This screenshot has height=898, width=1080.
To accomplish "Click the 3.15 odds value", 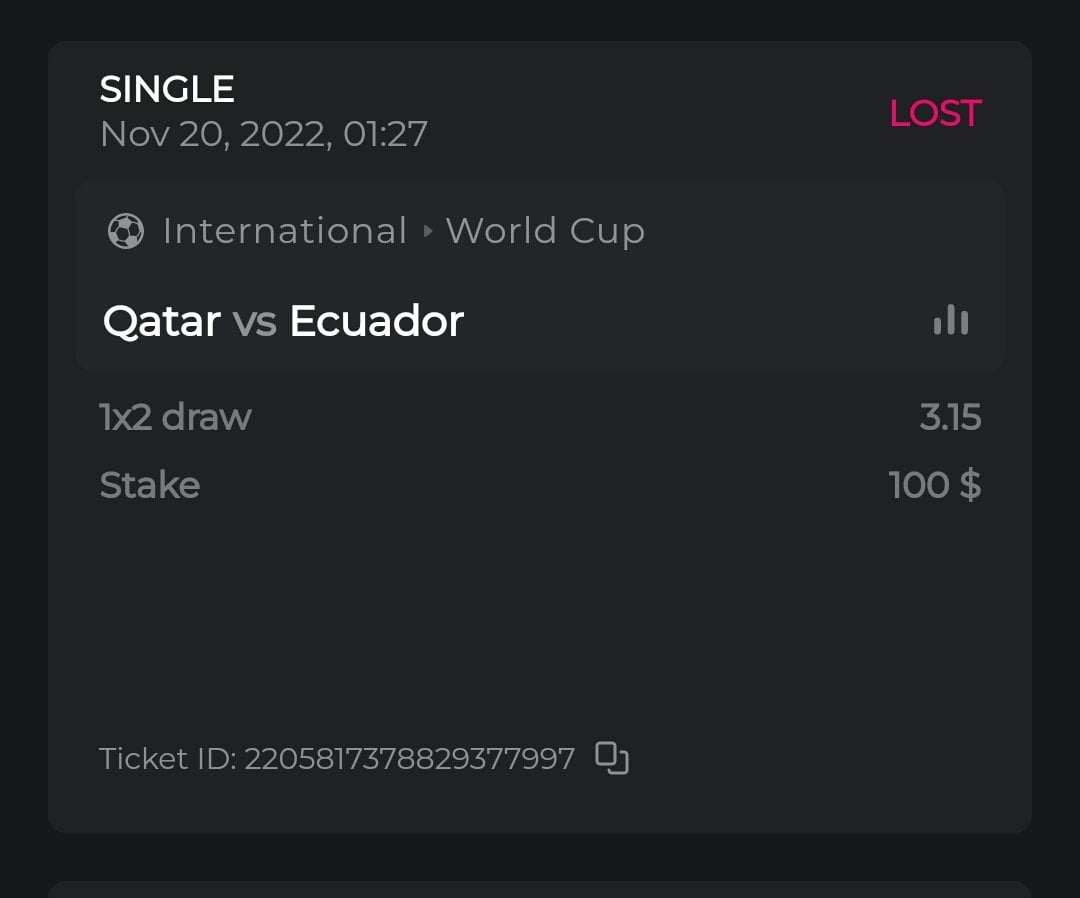I will tap(950, 417).
